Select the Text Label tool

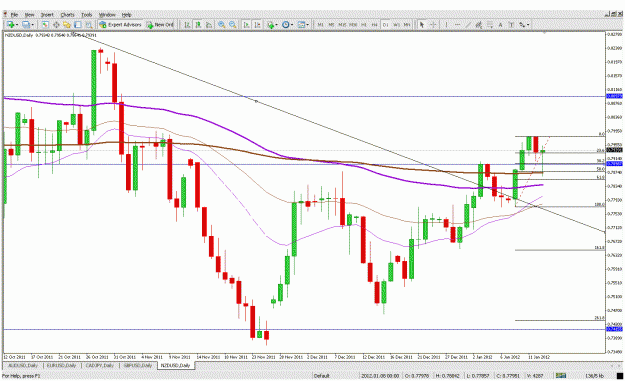(511, 25)
